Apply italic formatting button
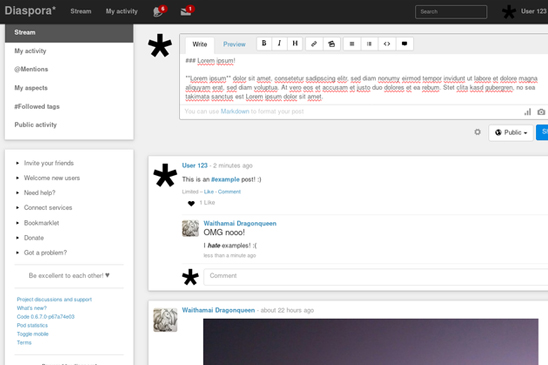The width and height of the screenshot is (548, 365). click(279, 44)
